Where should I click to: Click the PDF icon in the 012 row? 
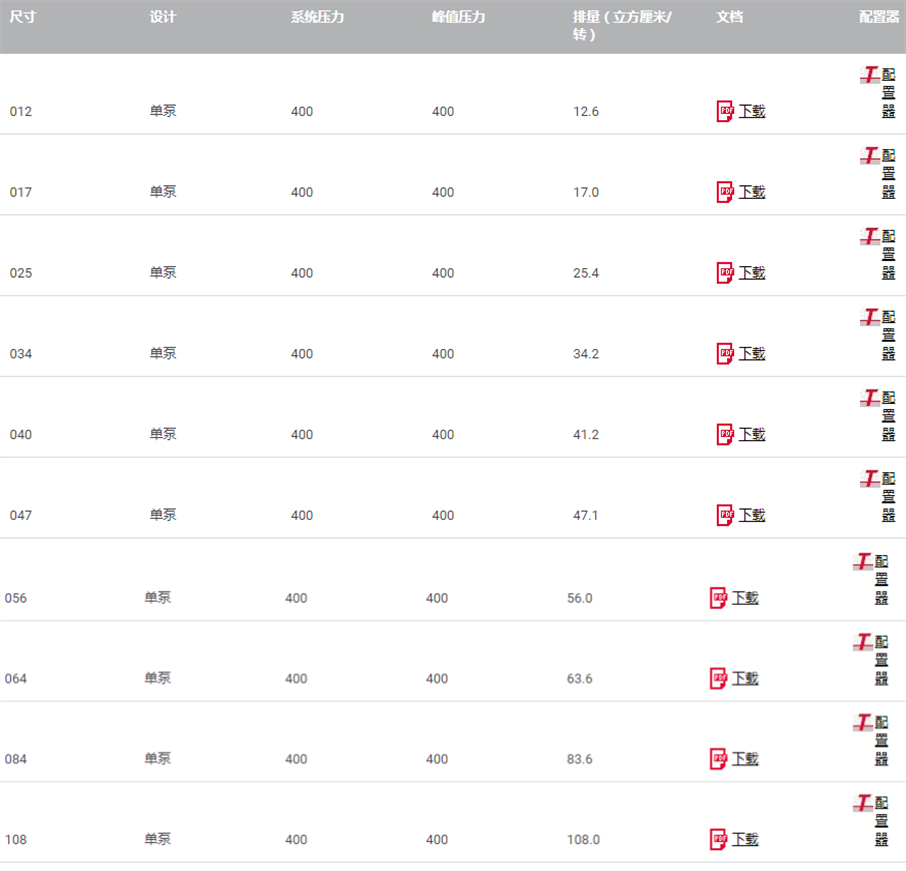click(x=725, y=111)
